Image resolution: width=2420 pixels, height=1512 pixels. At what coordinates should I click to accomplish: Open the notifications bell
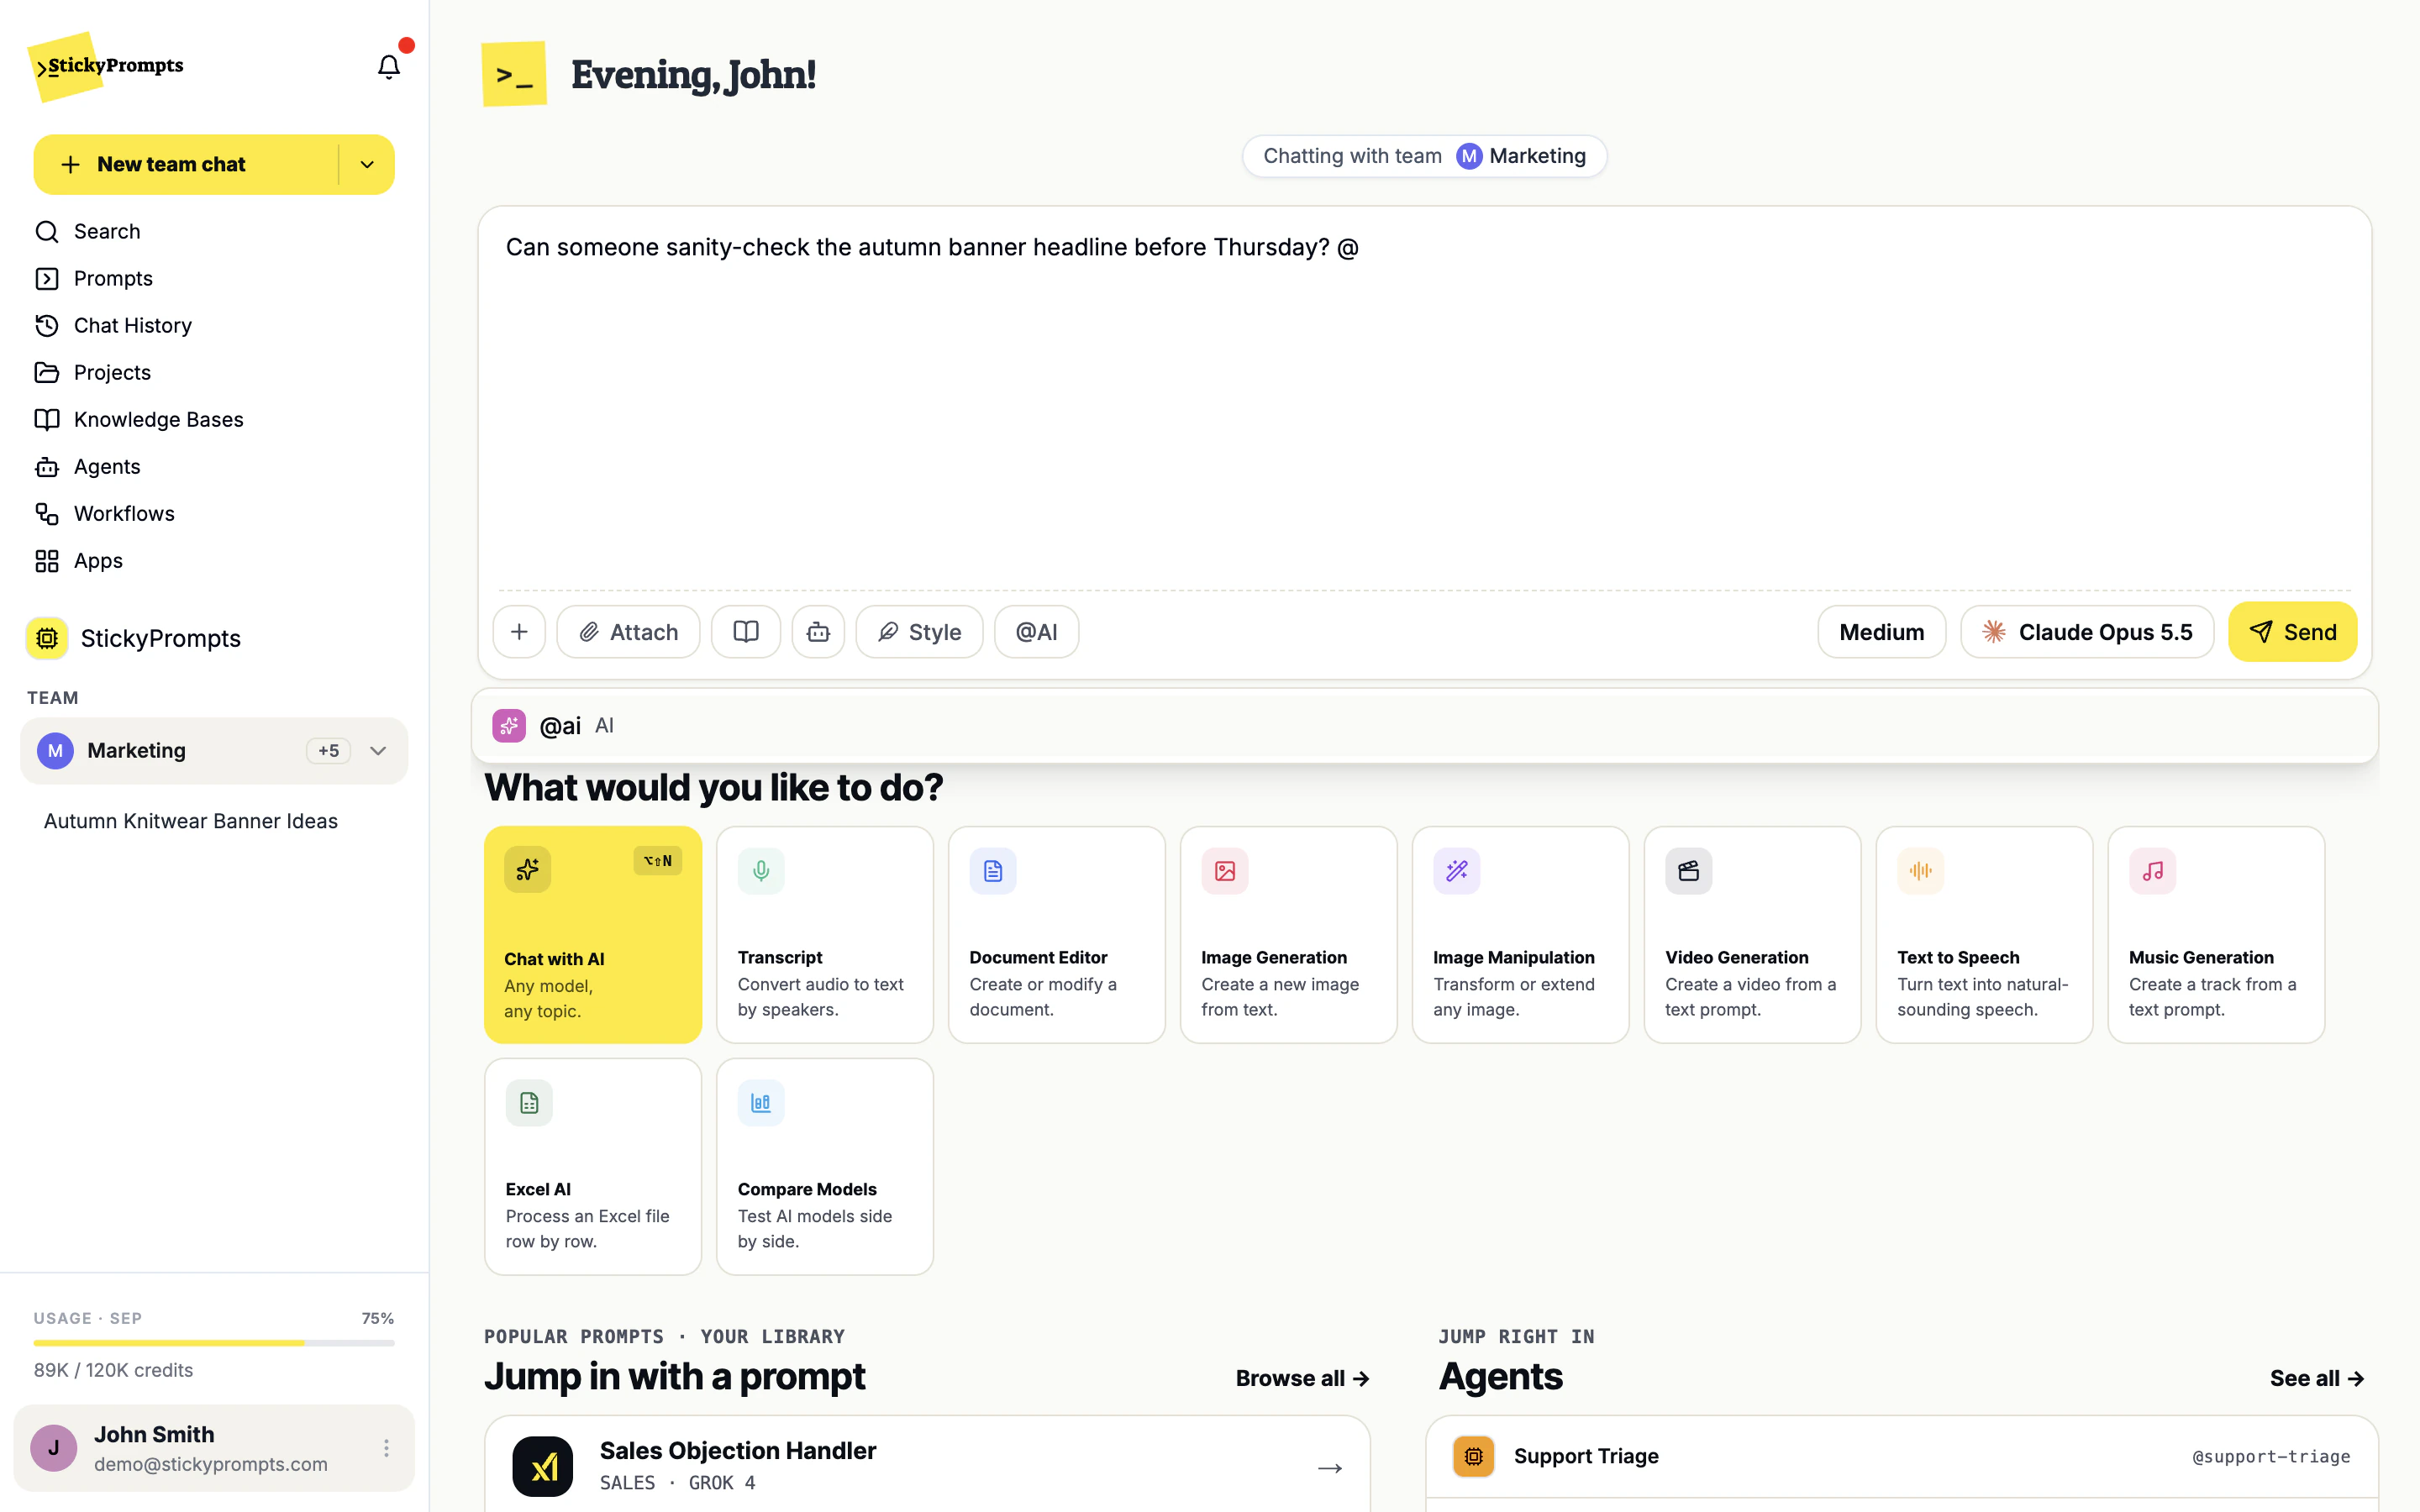tap(388, 67)
